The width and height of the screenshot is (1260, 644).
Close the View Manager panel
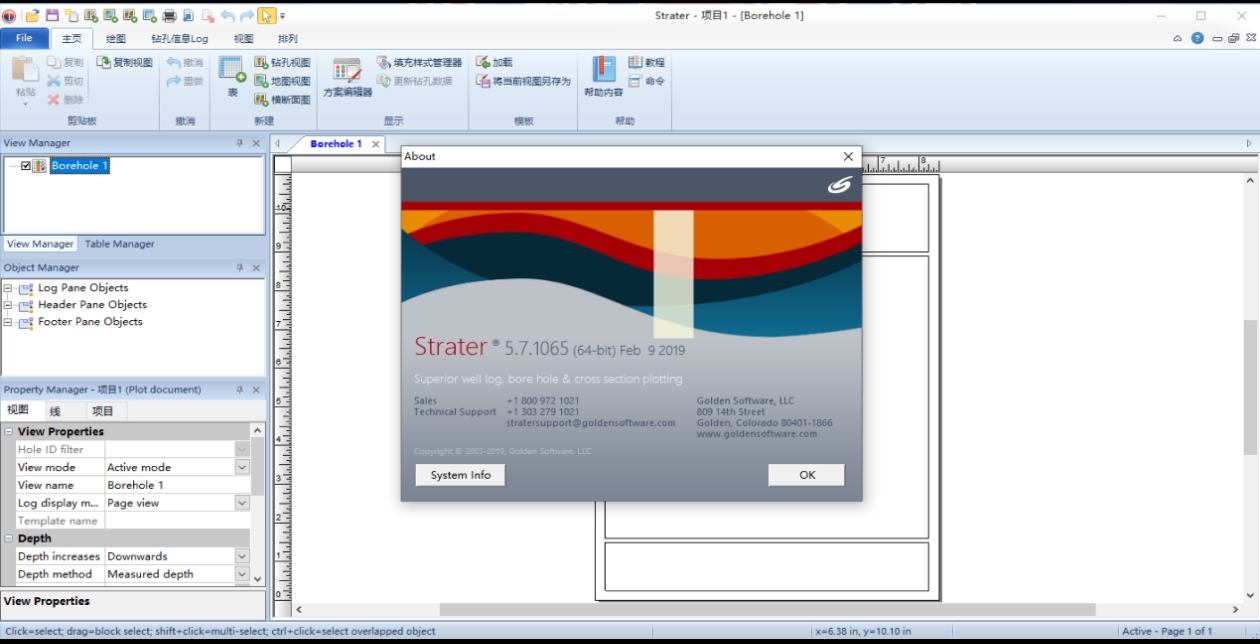[256, 143]
